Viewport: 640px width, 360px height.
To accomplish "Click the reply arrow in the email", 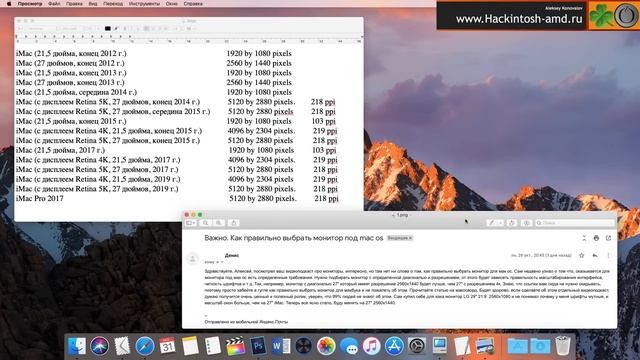I will pos(595,256).
